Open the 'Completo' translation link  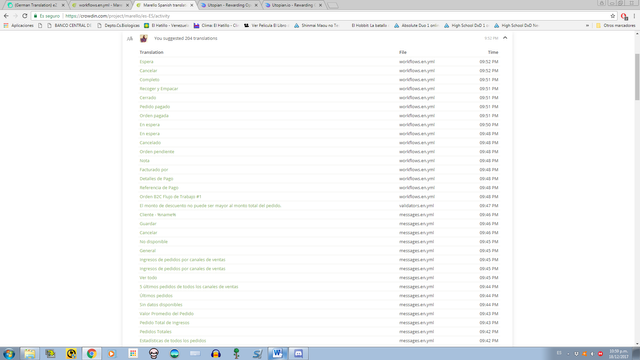pos(149,80)
